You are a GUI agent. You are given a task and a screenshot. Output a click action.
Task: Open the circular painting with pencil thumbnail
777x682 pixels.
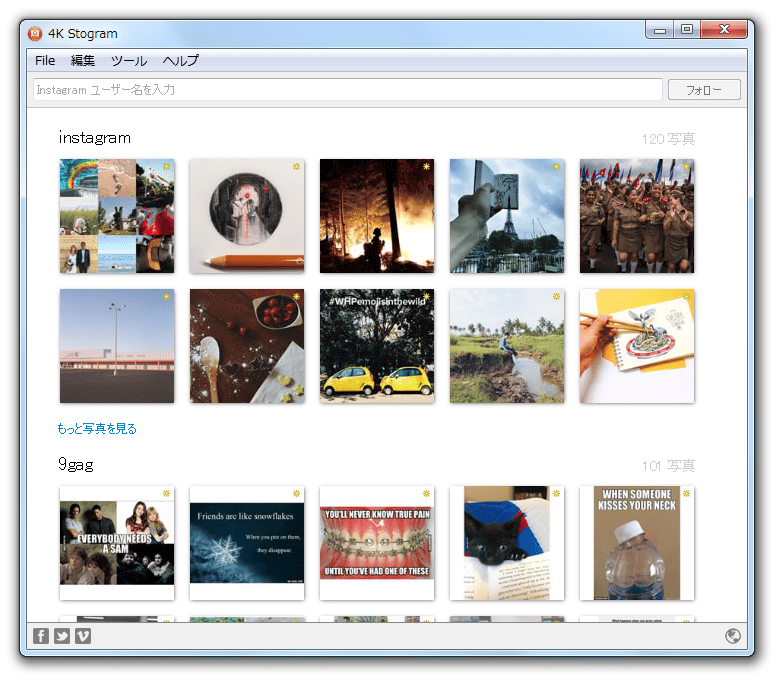pos(247,216)
